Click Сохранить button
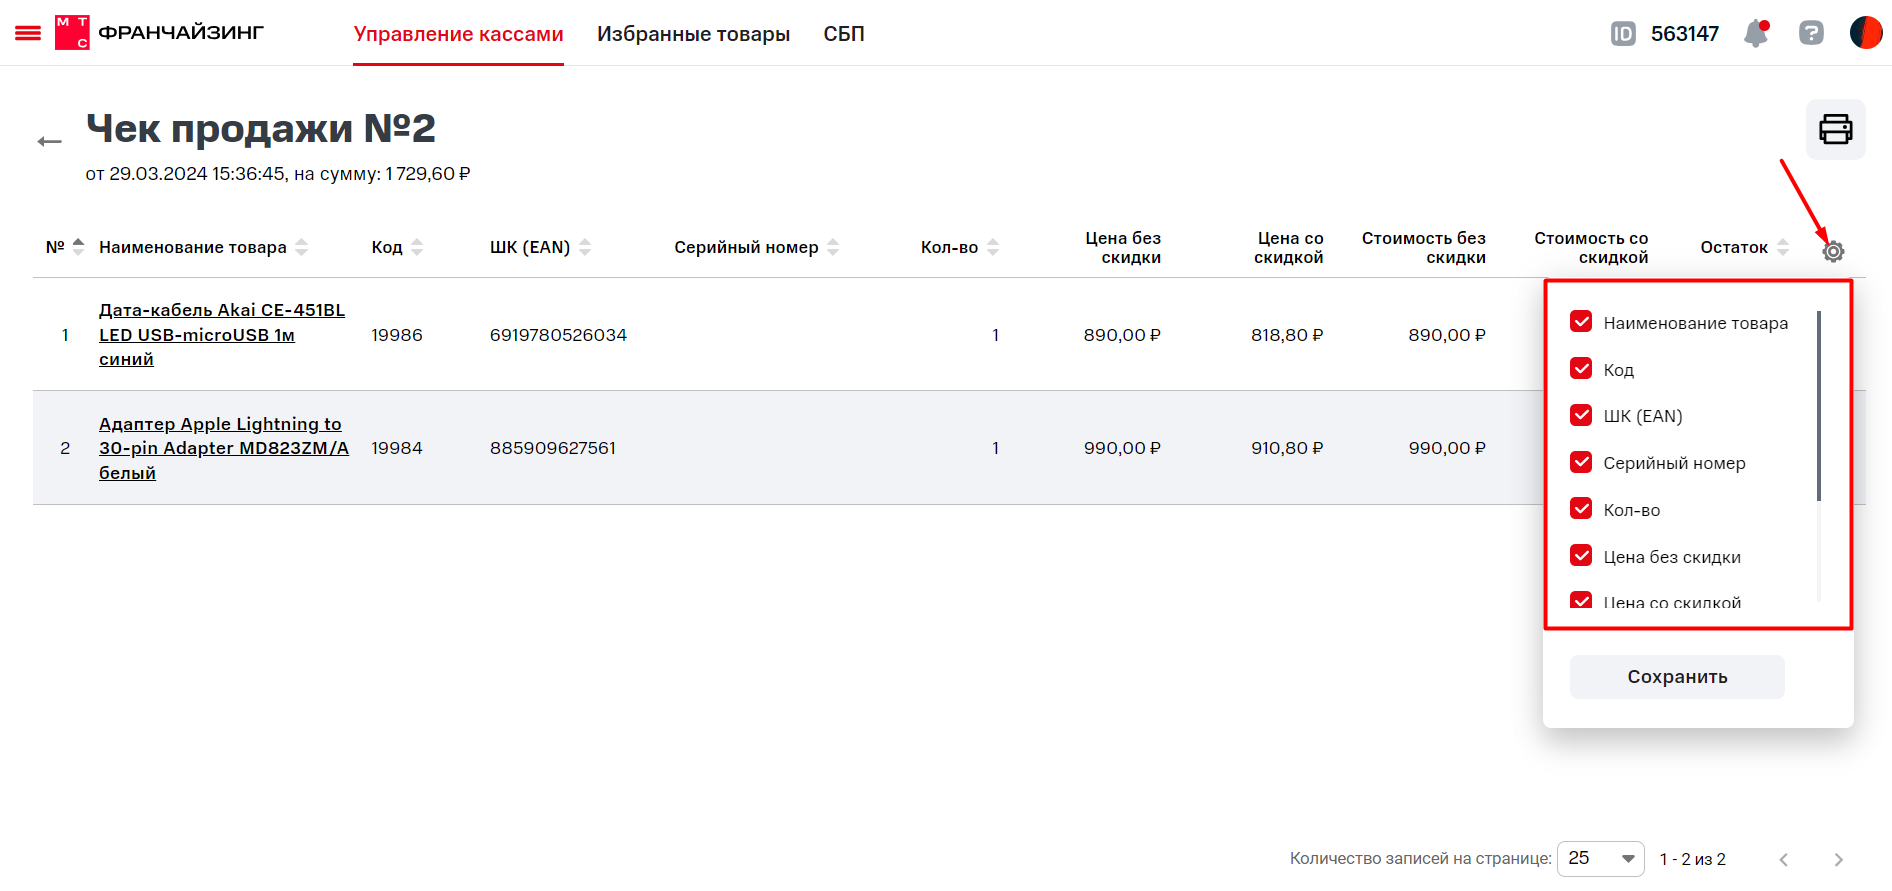Viewport: 1892px width, 891px height. 1677,677
